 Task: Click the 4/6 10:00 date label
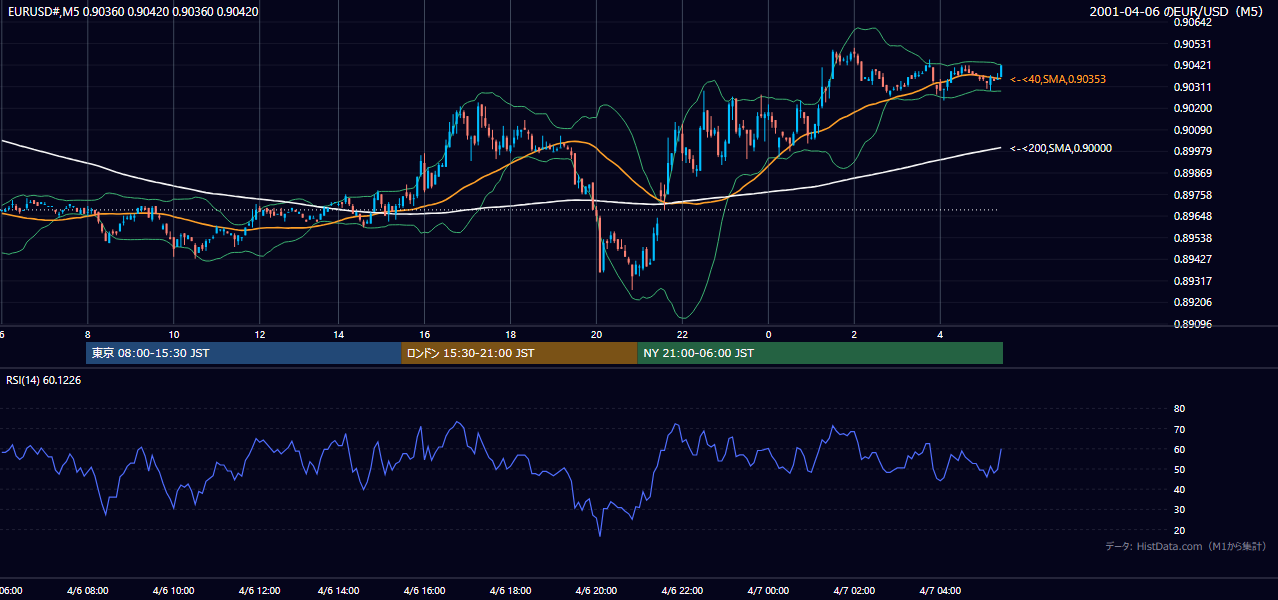174,590
